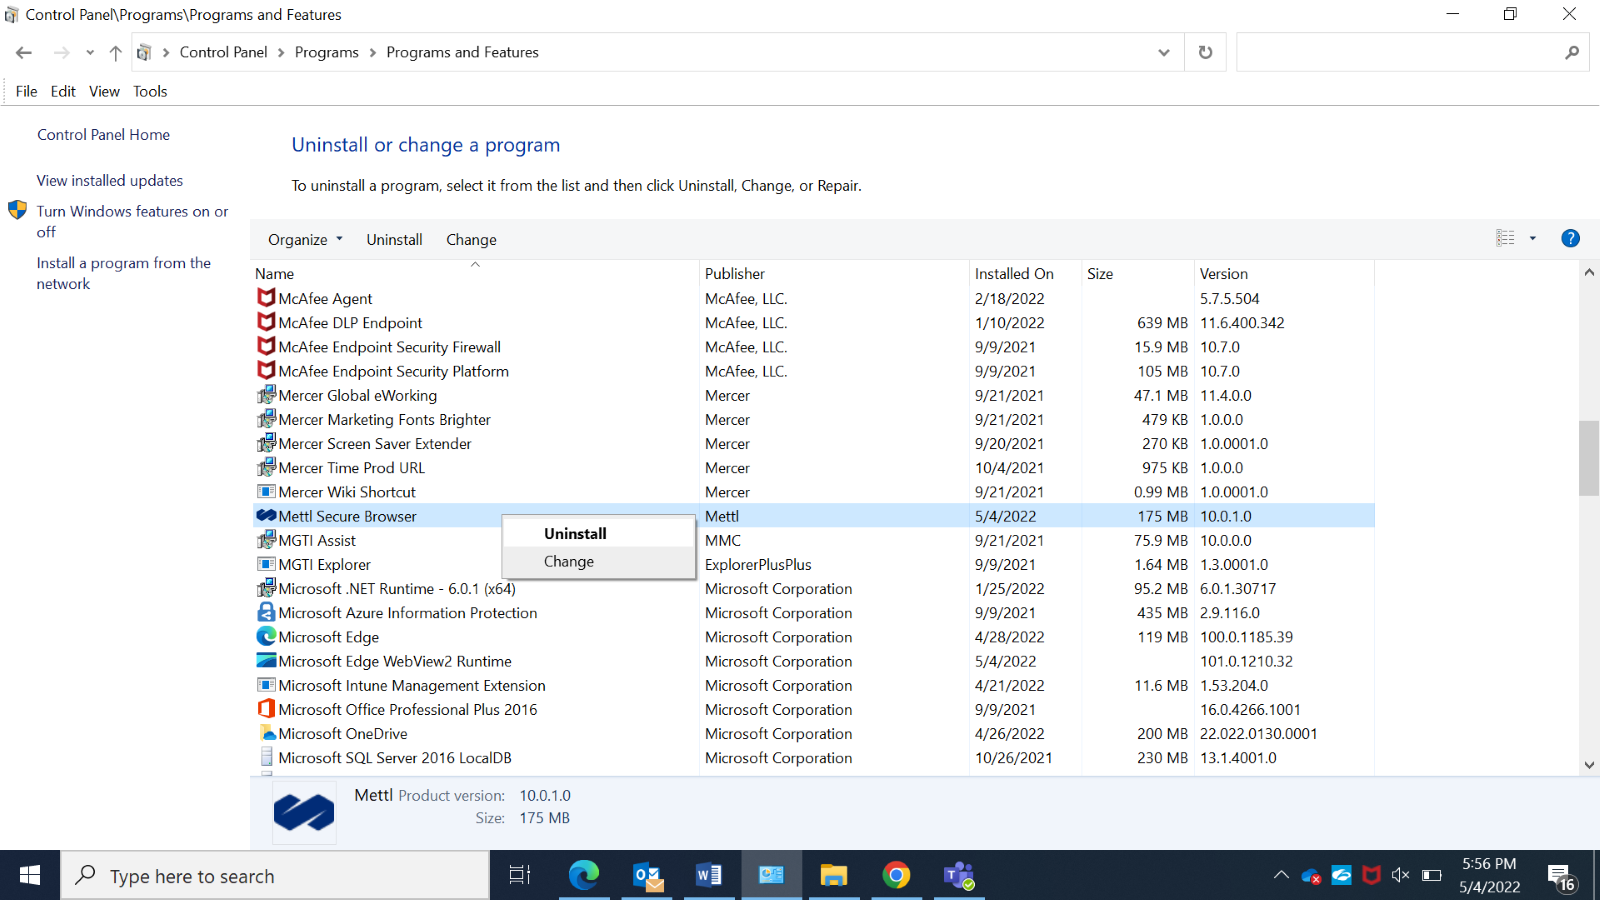The image size is (1600, 900).
Task: Open Microsoft Teams from the taskbar
Action: [959, 875]
